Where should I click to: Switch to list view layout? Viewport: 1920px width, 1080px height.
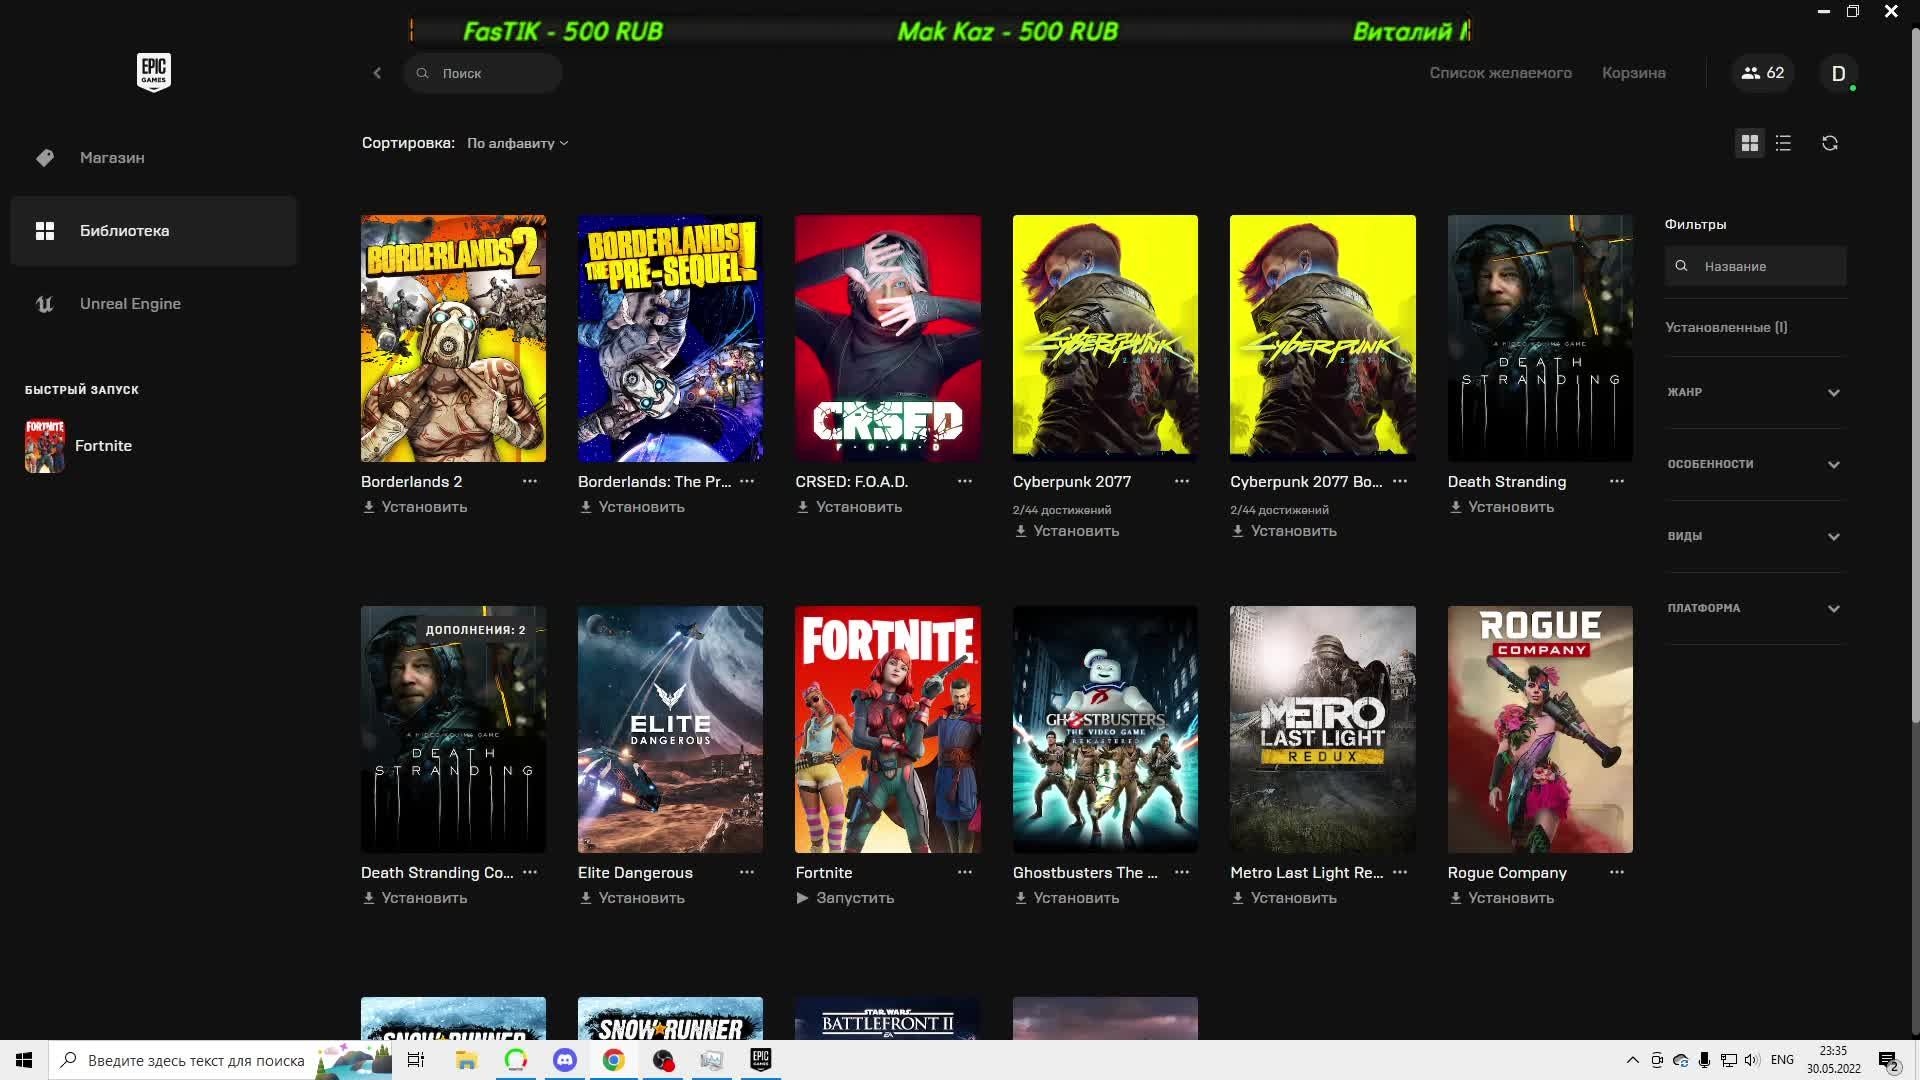pyautogui.click(x=1783, y=143)
